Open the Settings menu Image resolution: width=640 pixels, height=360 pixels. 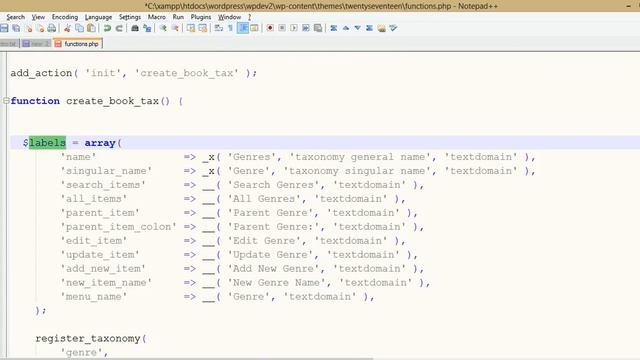130,17
